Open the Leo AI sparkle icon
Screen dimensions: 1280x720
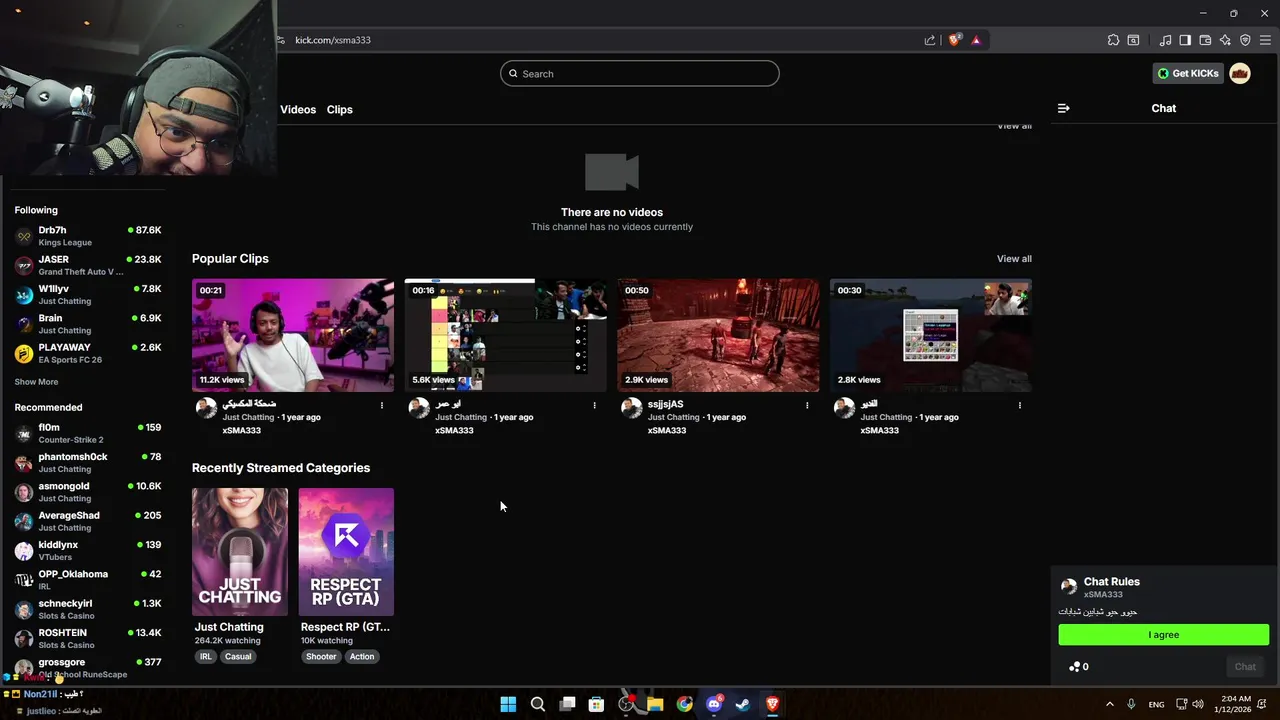point(1225,40)
